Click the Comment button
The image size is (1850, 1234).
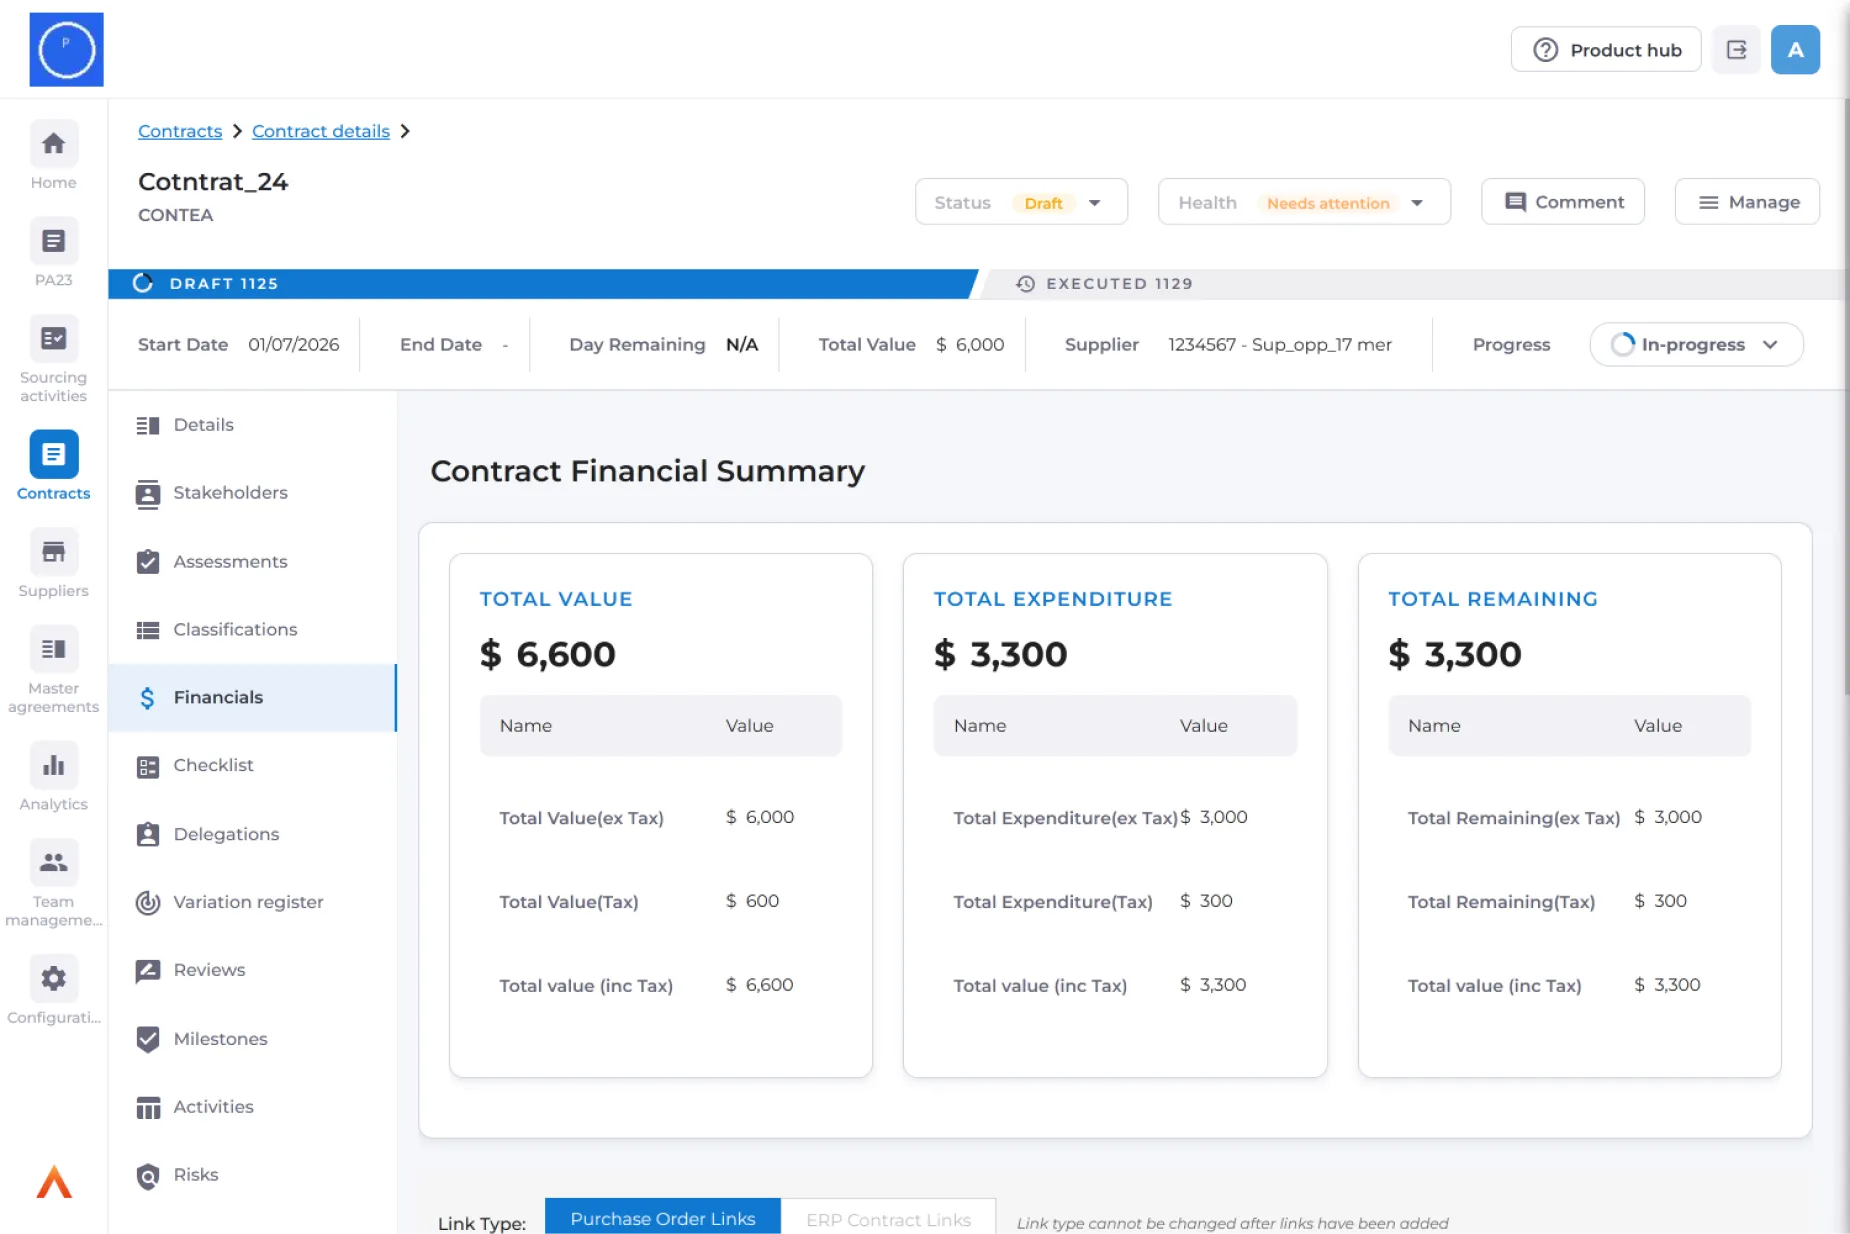point(1563,202)
